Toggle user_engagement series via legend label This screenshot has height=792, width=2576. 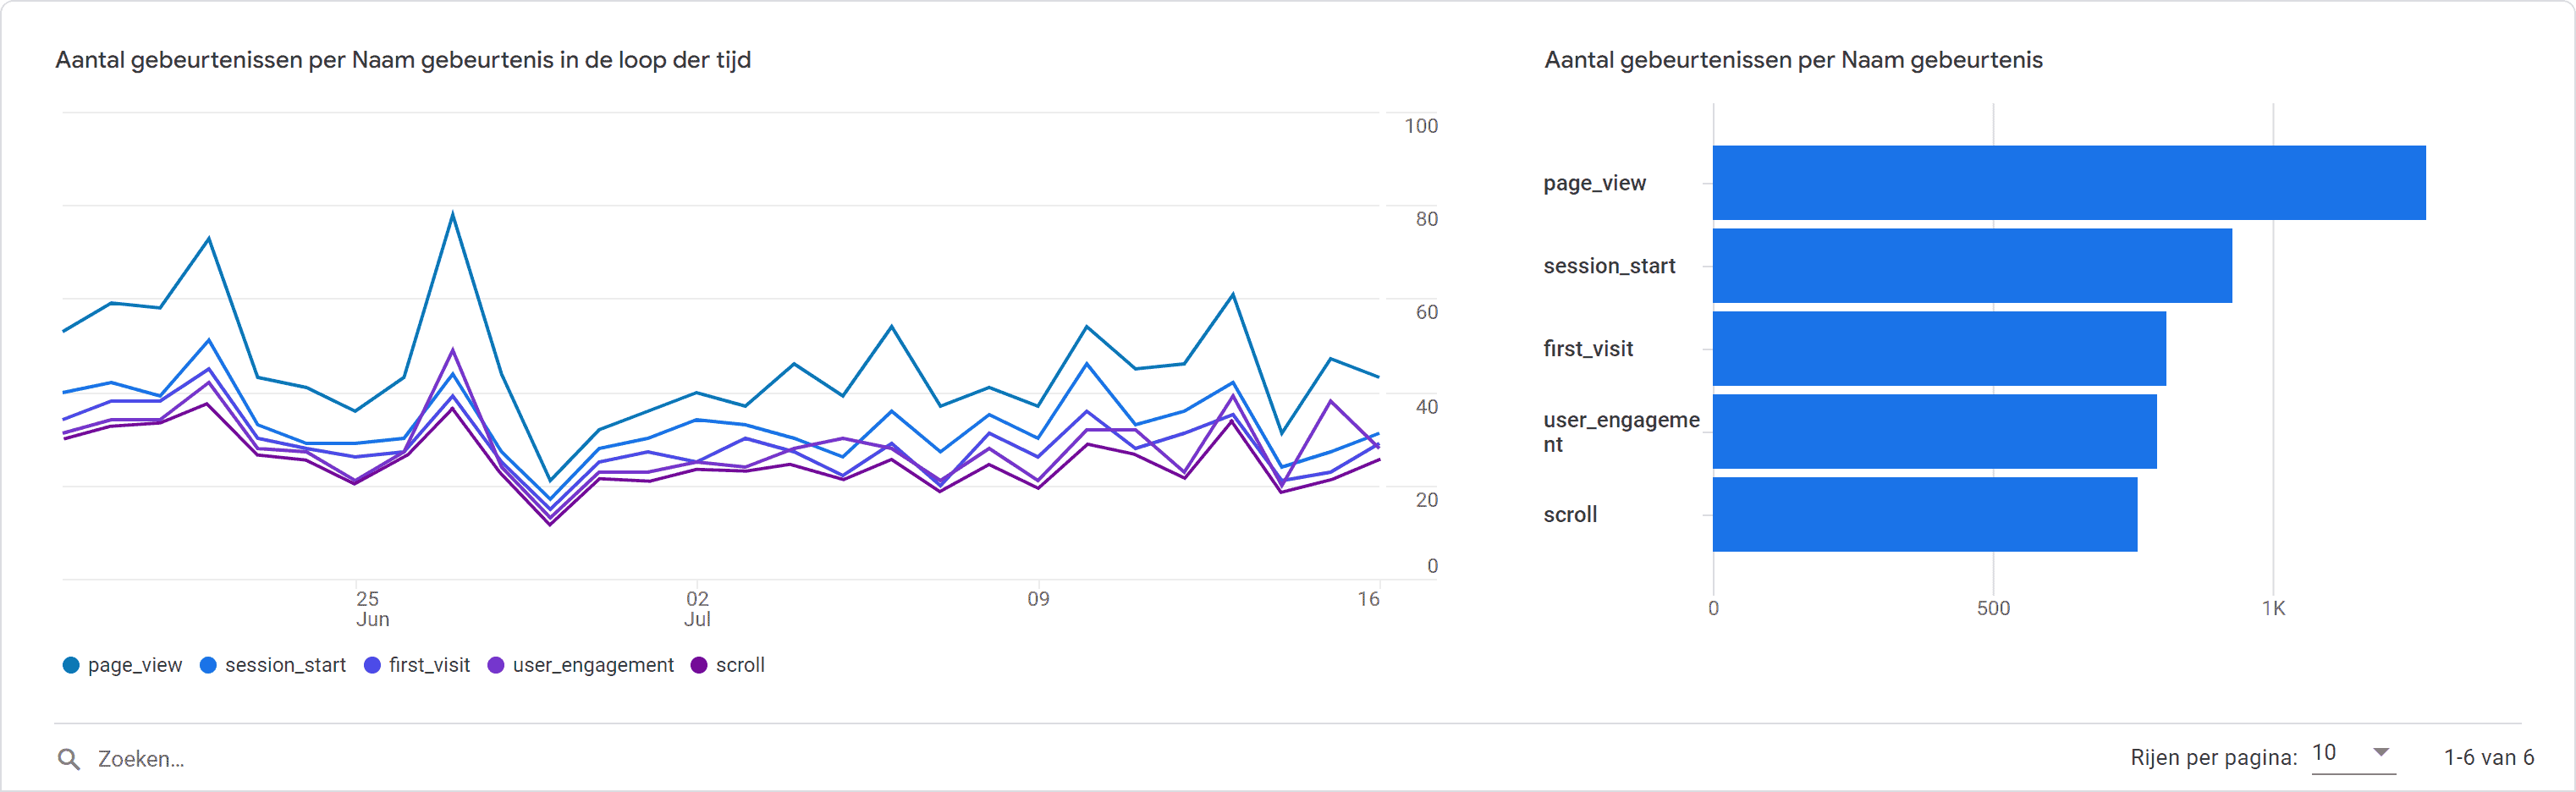(593, 665)
